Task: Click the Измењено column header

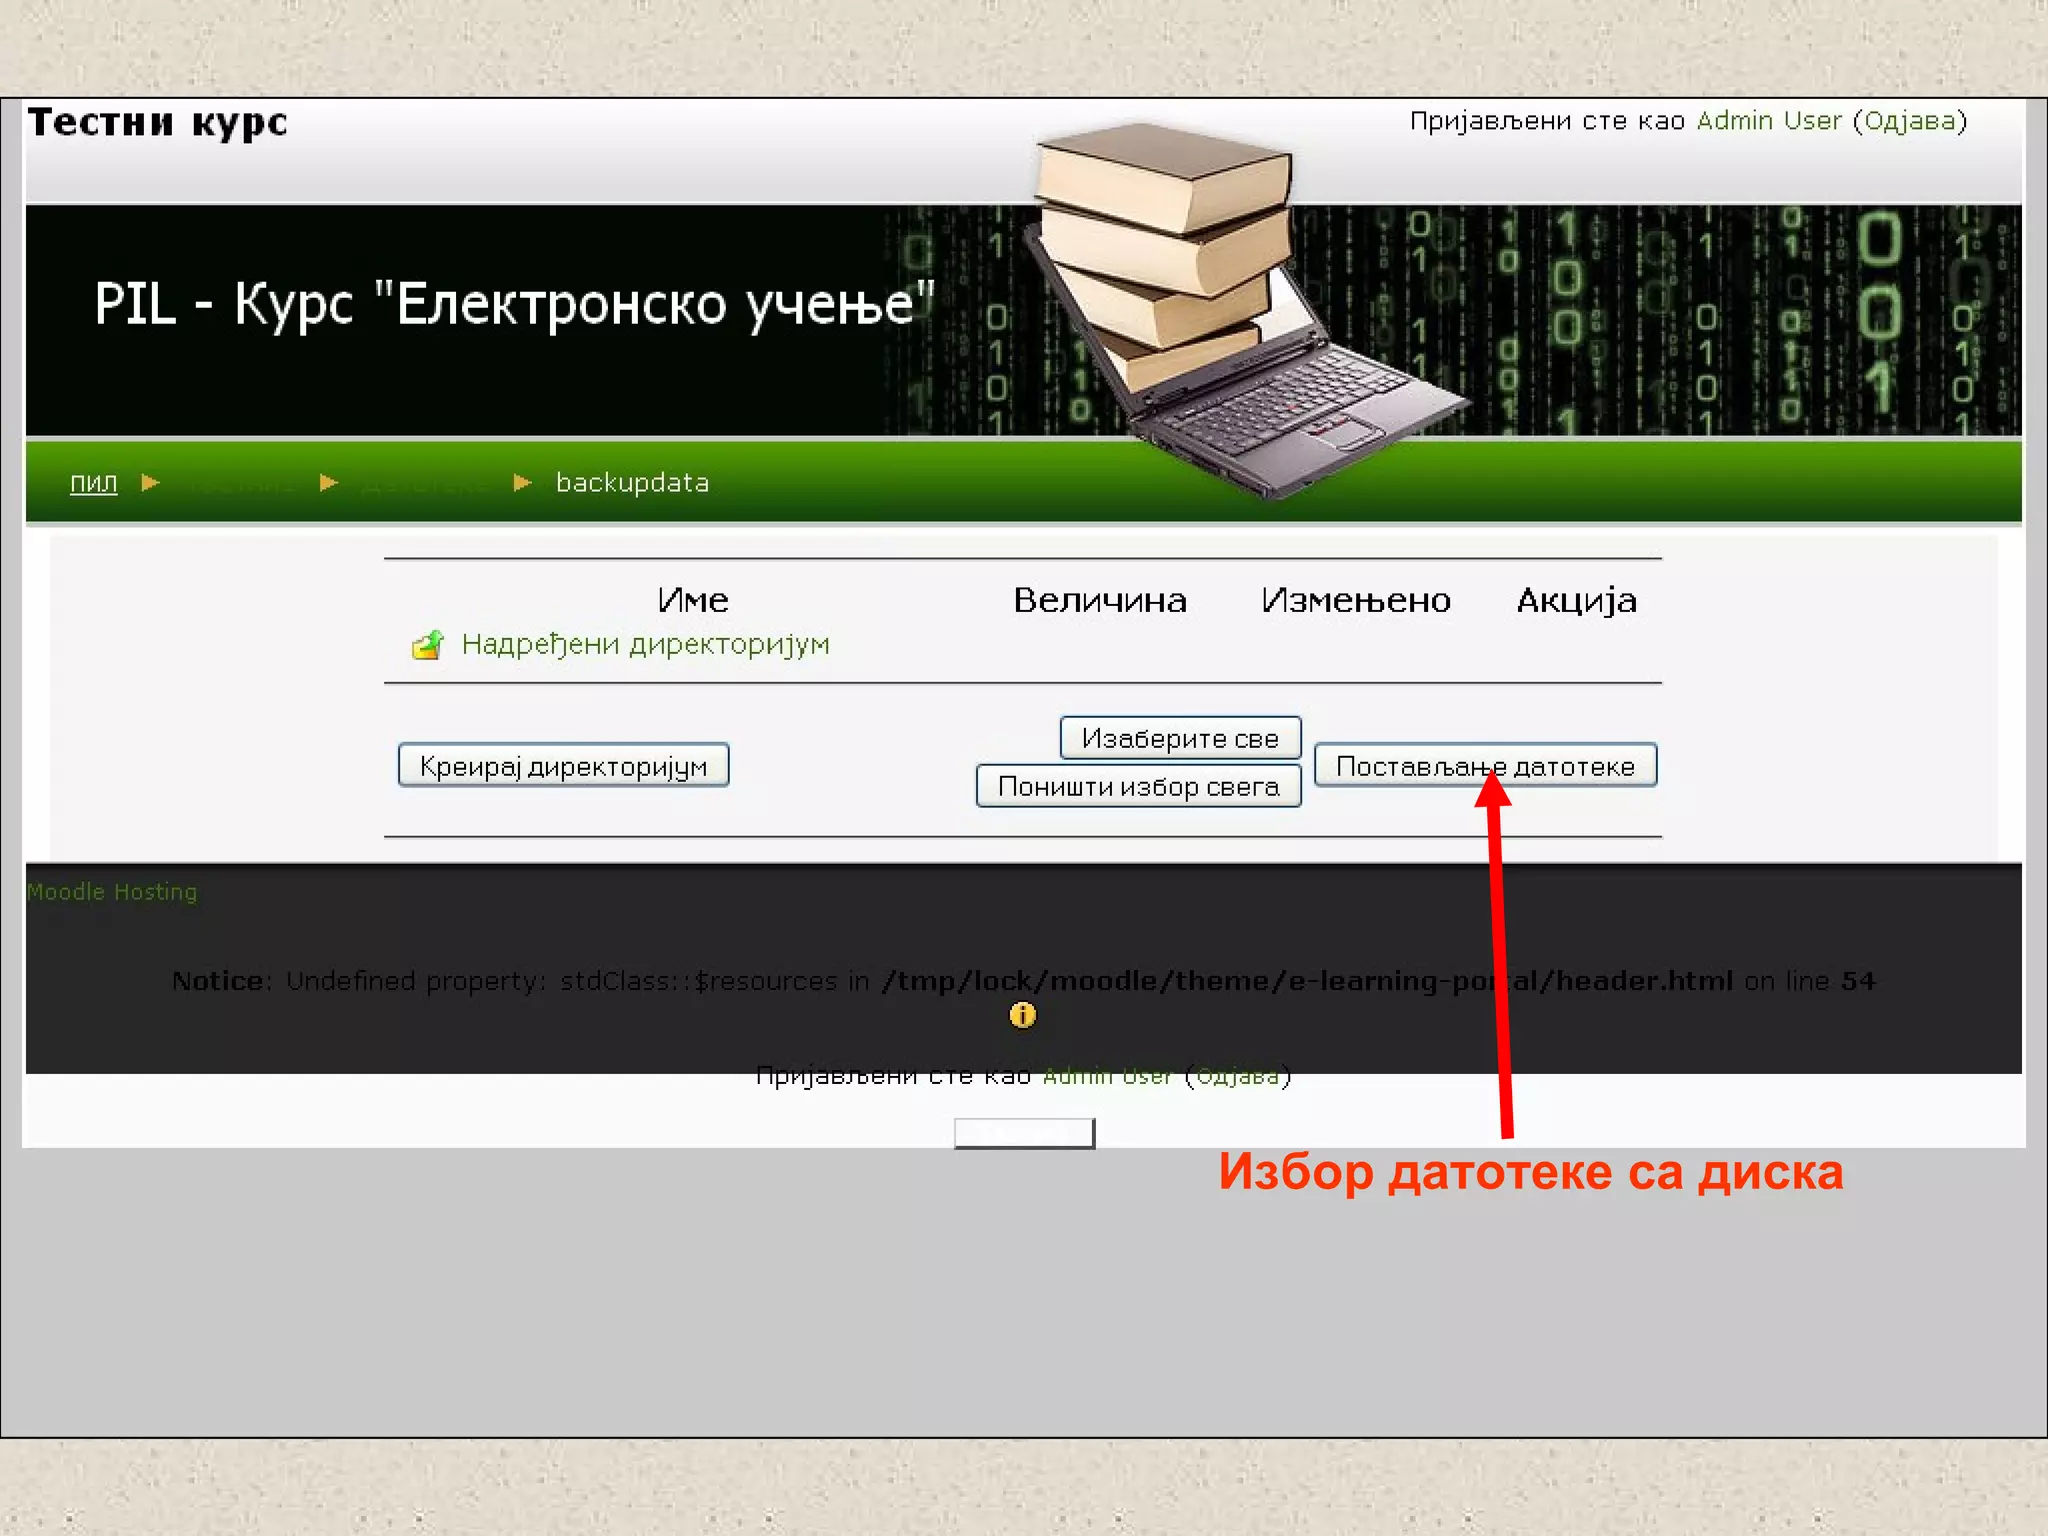Action: (1355, 600)
